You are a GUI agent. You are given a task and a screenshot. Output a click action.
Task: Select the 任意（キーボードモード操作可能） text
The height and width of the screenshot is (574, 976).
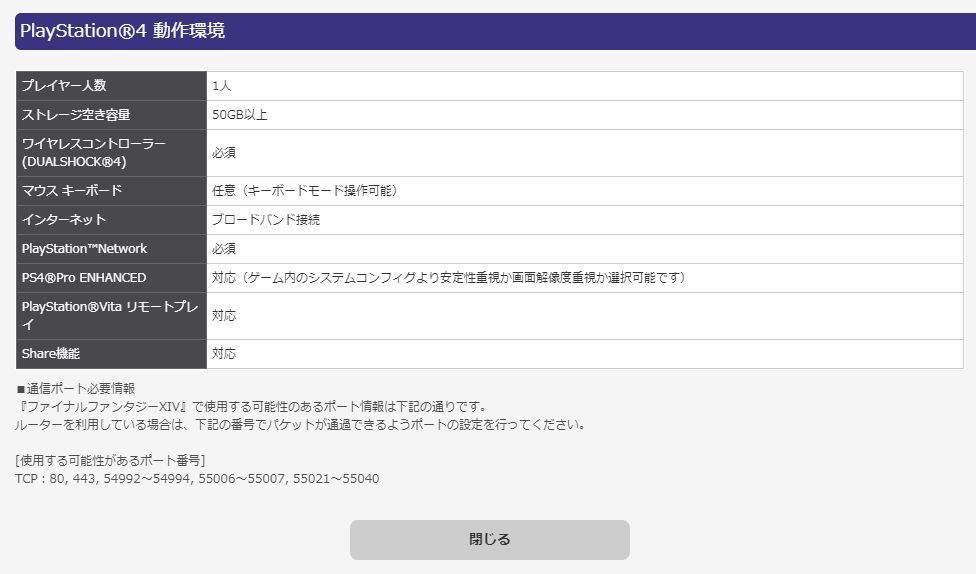pos(304,191)
